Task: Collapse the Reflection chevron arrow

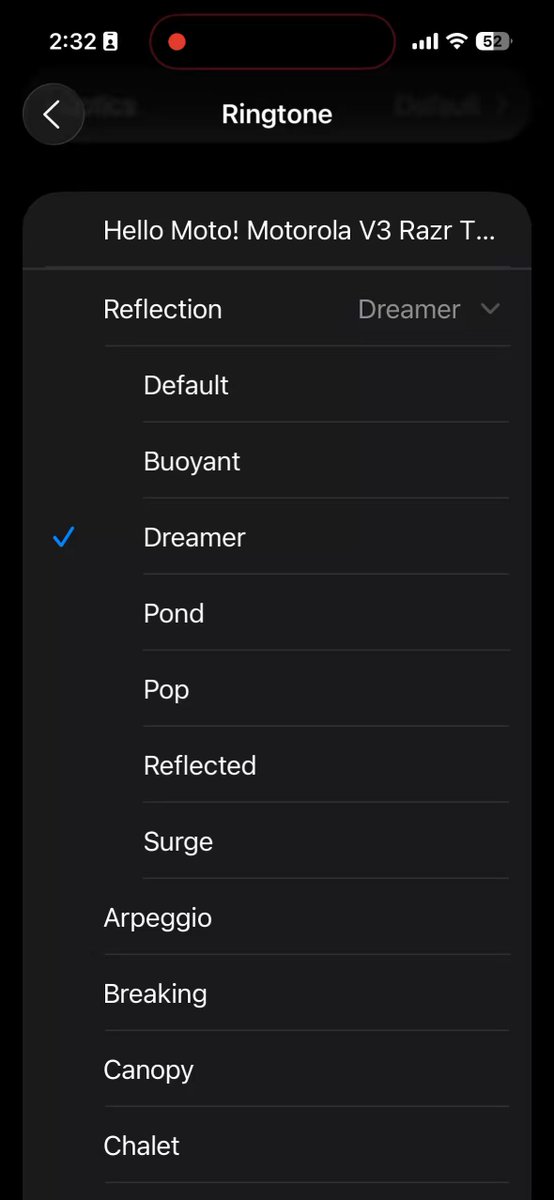Action: 490,309
